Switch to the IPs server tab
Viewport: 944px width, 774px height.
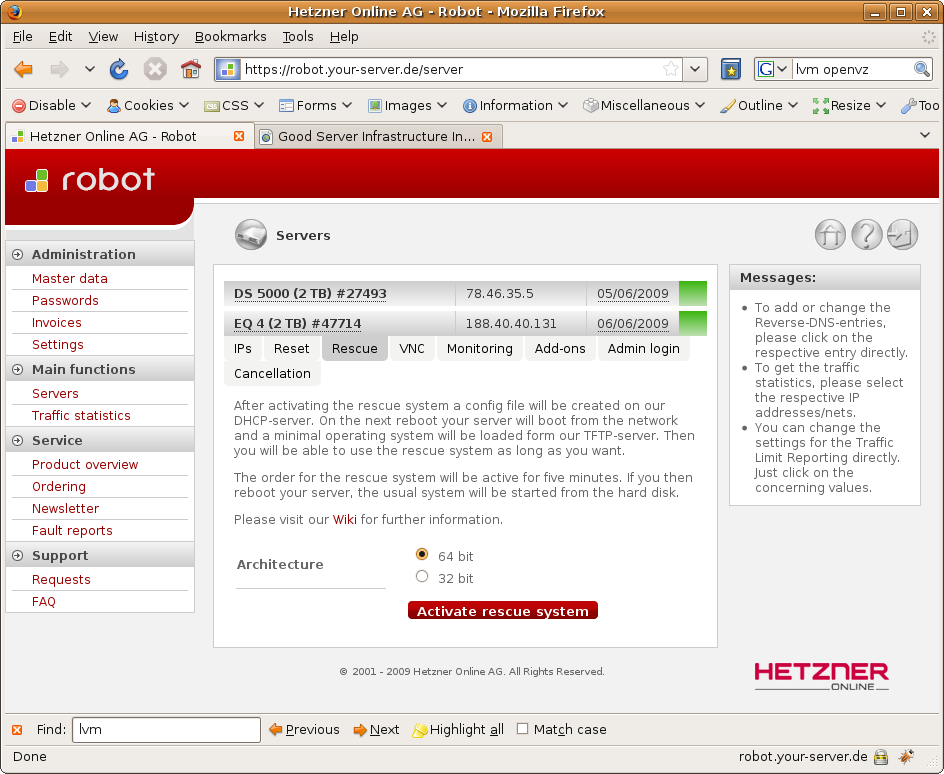coord(243,348)
